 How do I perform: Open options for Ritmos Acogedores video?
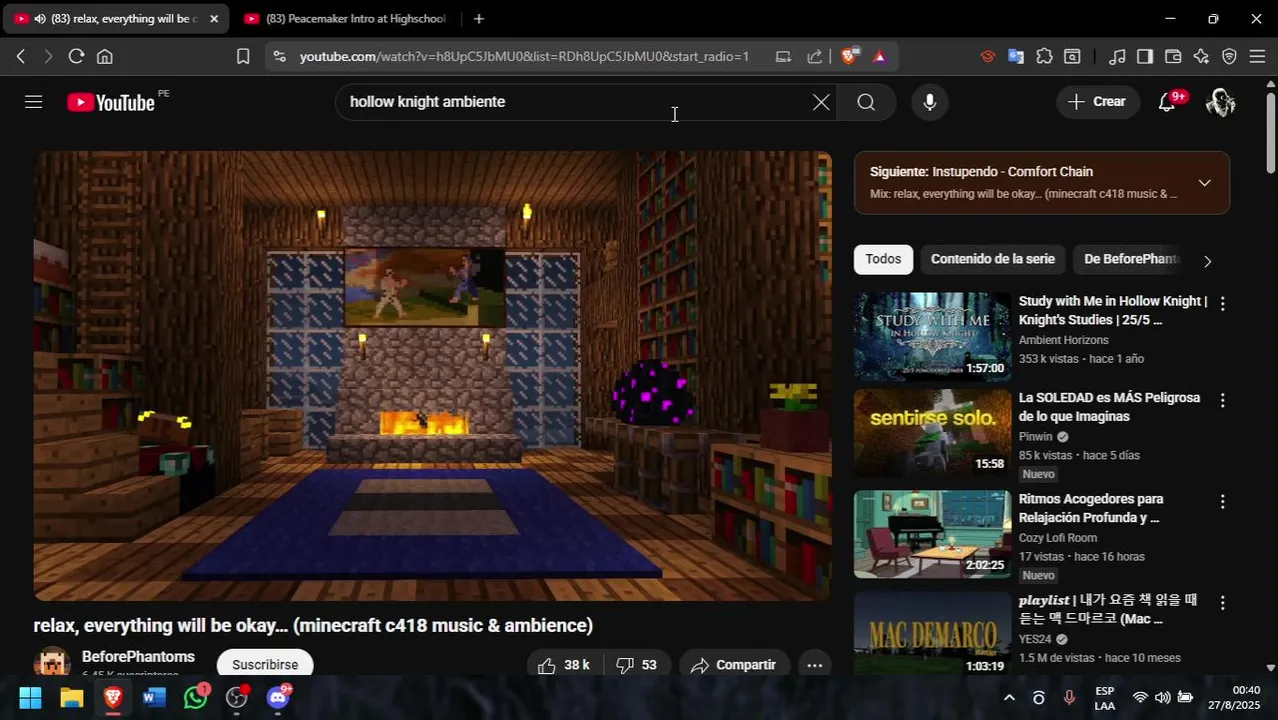(1222, 501)
